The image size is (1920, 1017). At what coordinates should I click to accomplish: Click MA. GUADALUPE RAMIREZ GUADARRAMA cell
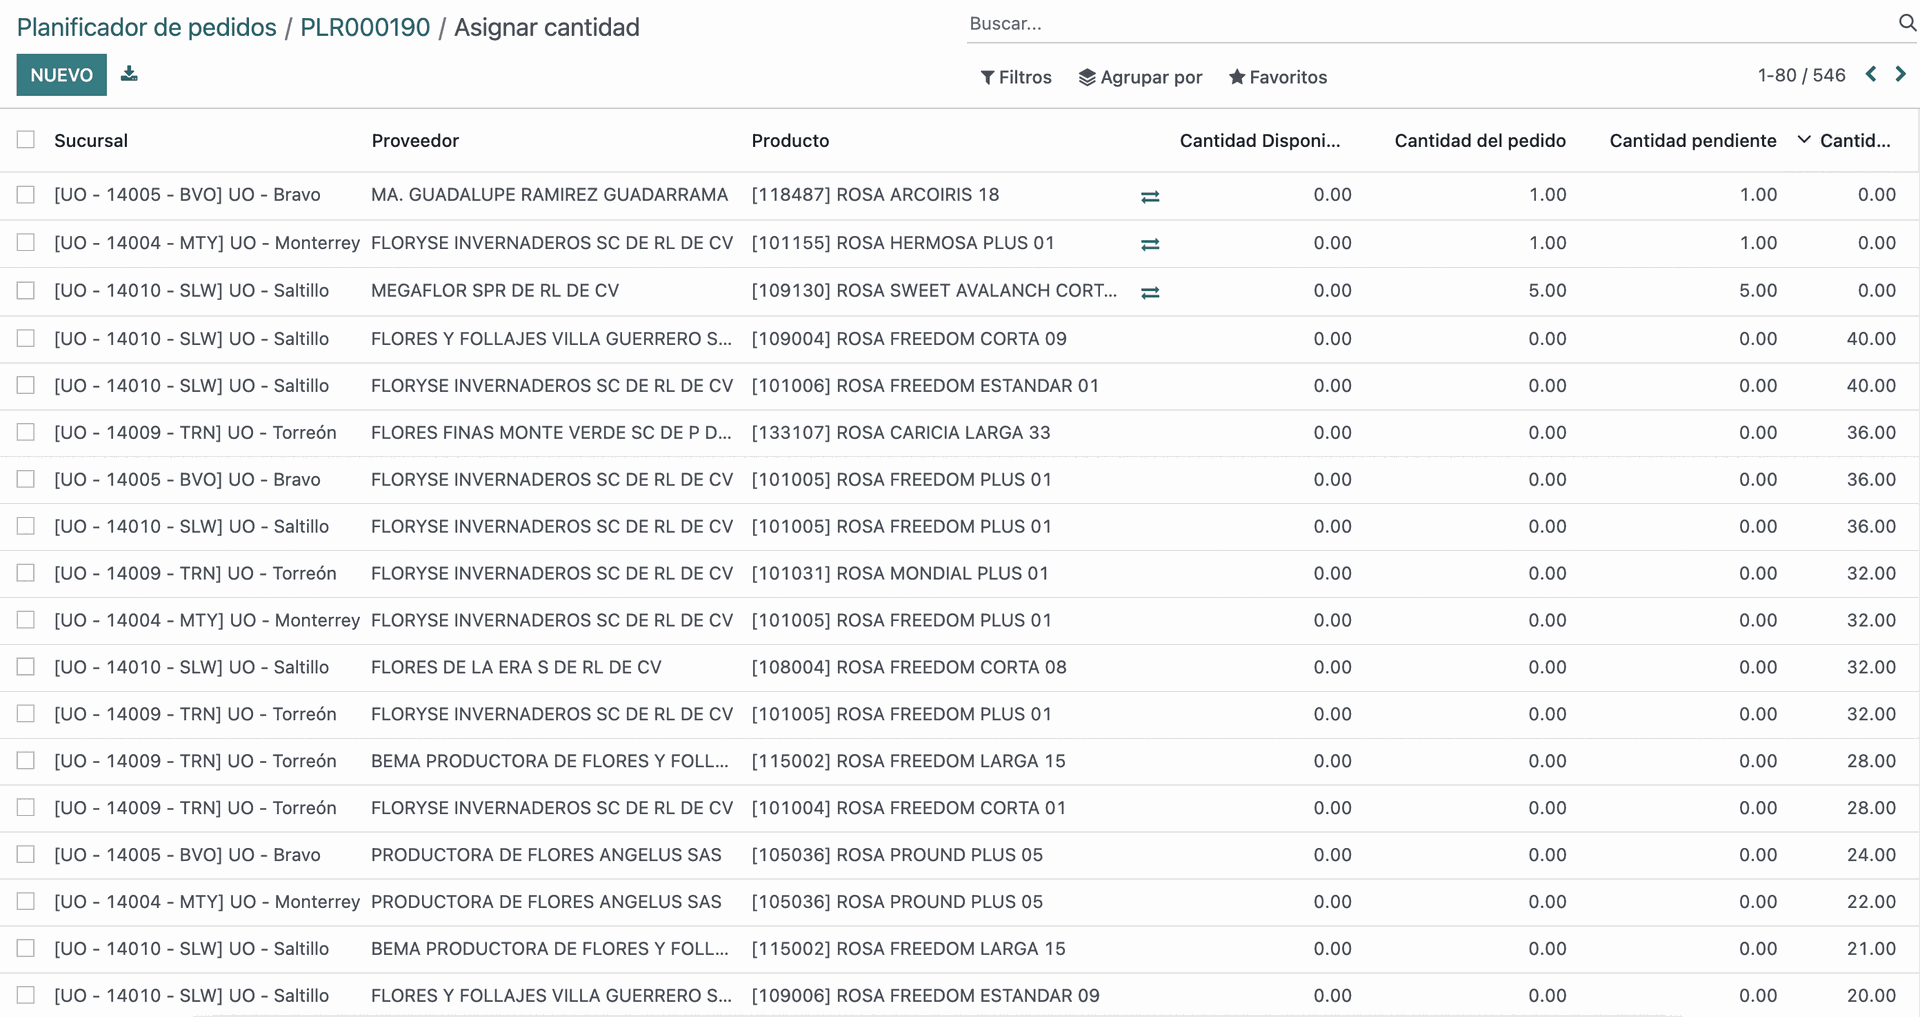click(549, 195)
